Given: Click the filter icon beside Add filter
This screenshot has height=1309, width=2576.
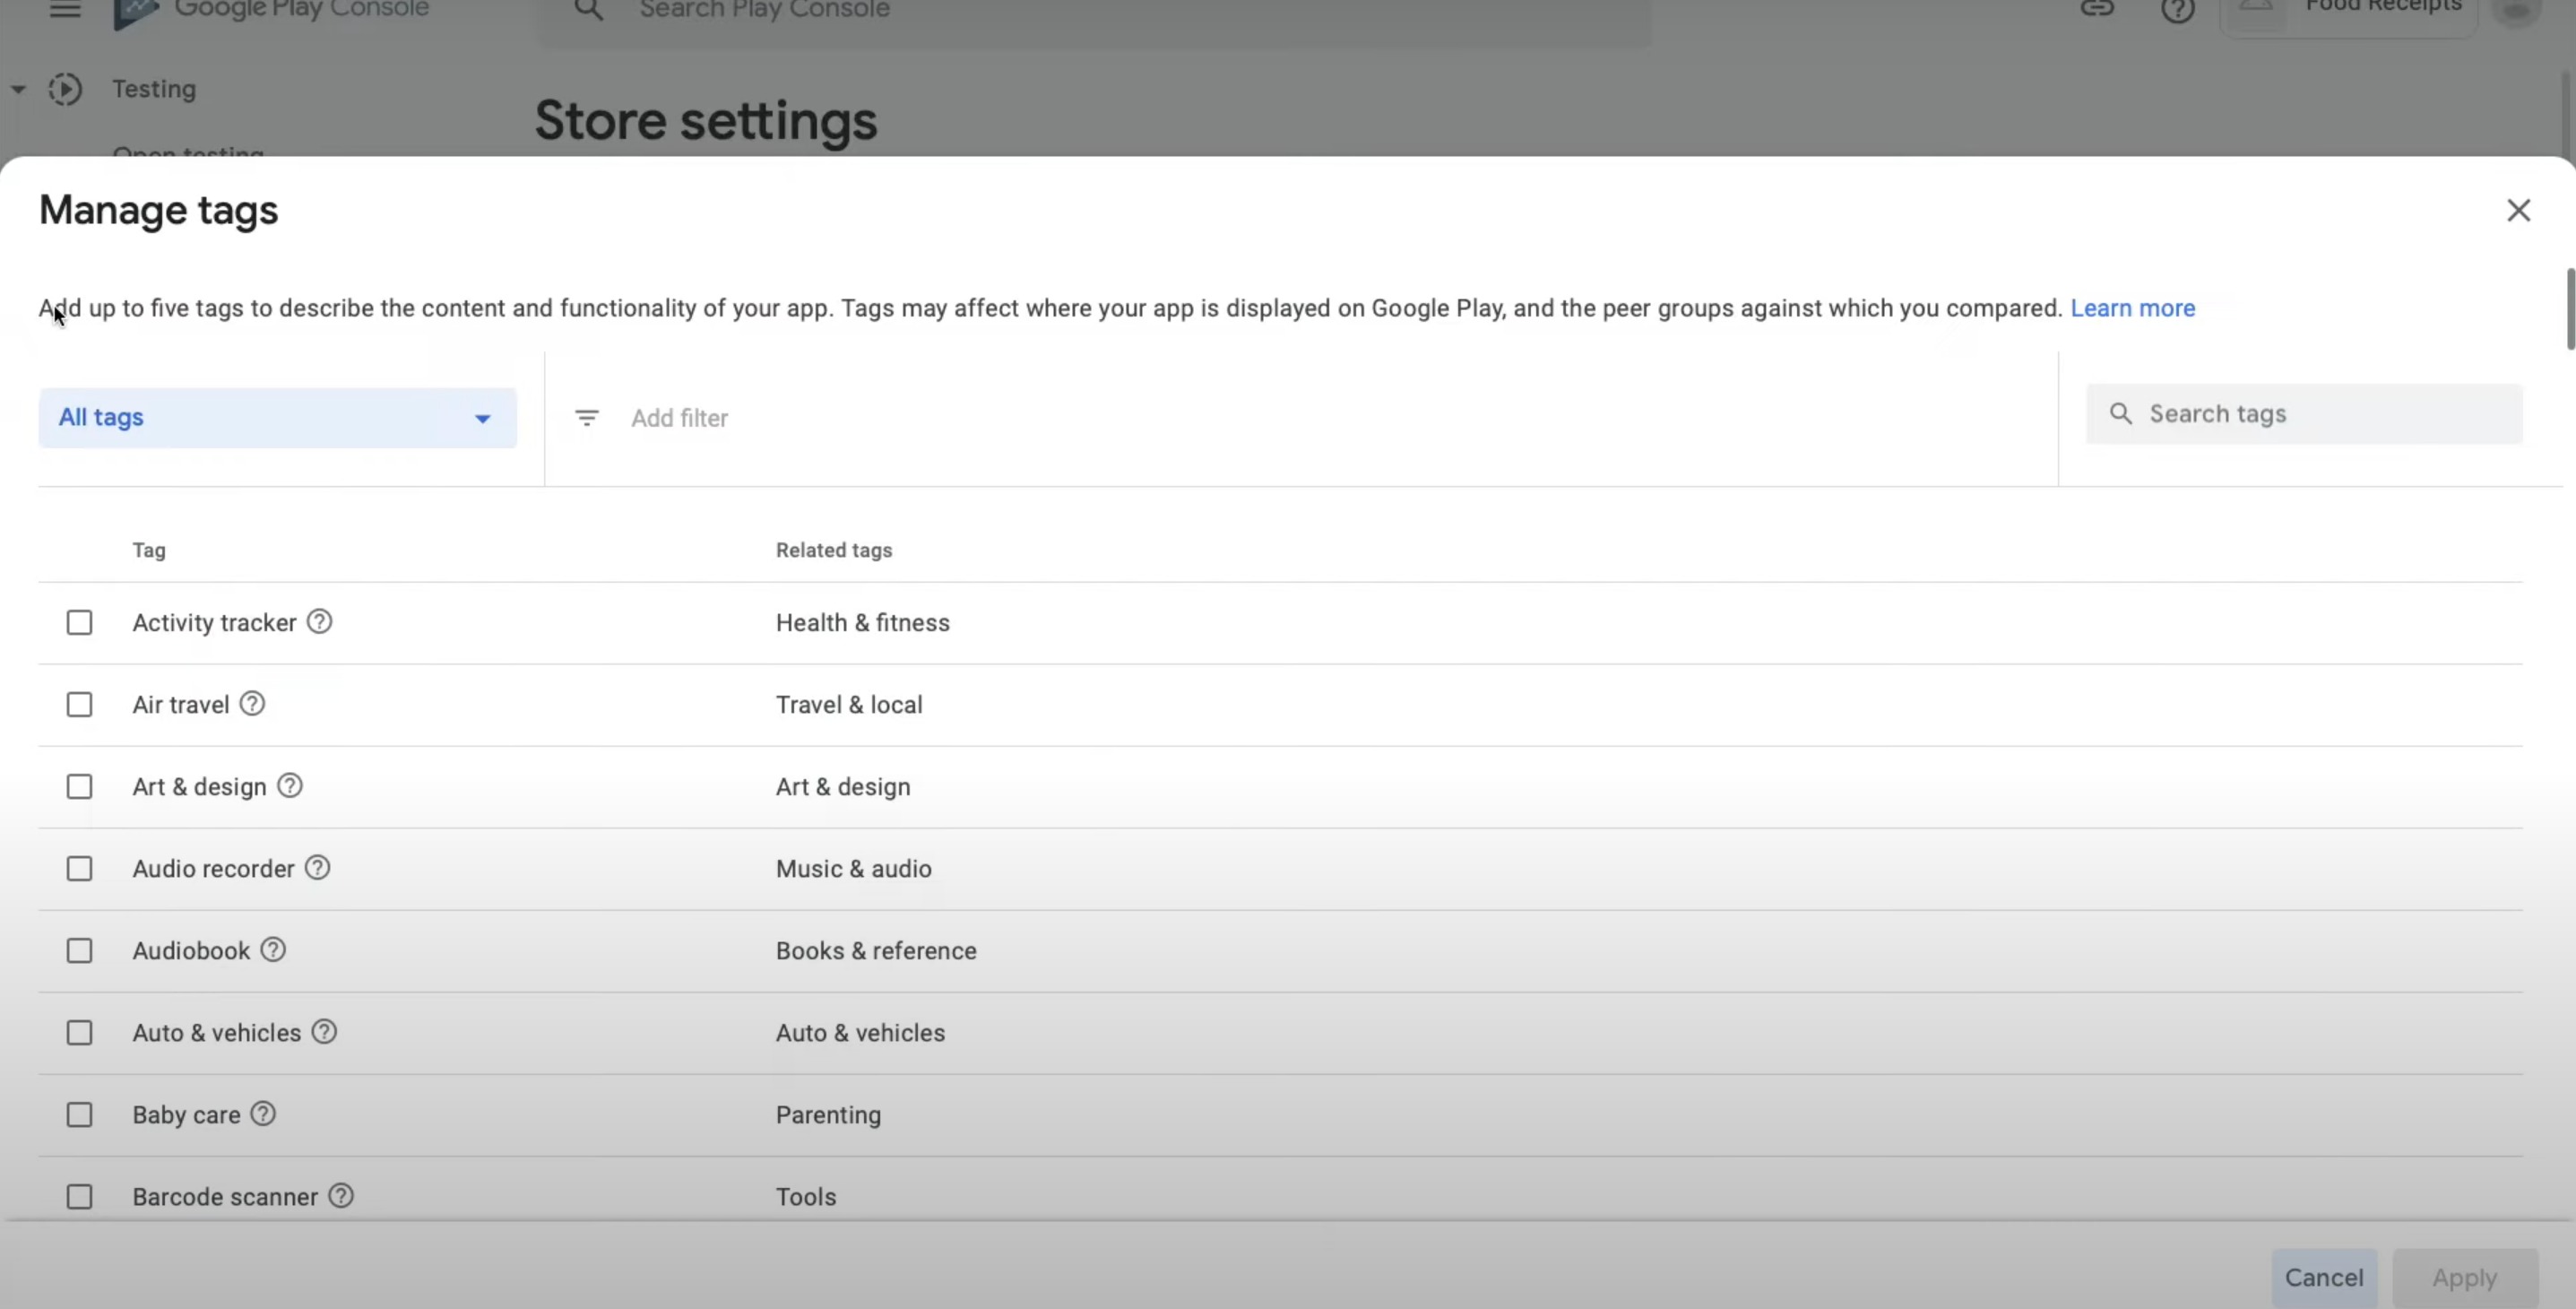Looking at the screenshot, I should point(587,418).
